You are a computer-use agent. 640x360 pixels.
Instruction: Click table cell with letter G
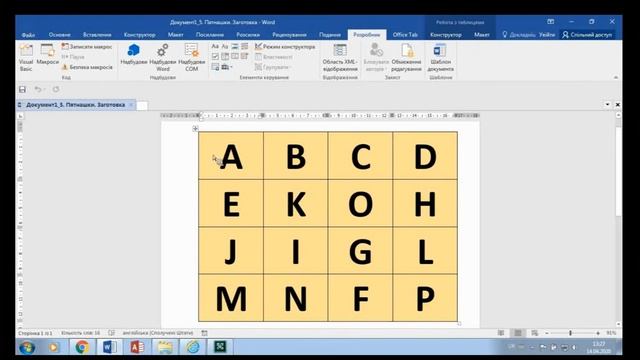click(x=360, y=251)
